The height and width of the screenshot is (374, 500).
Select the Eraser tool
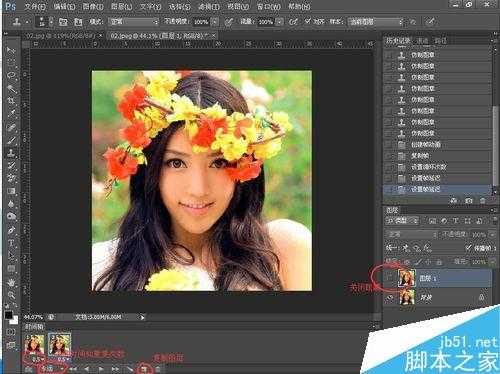[x=11, y=178]
